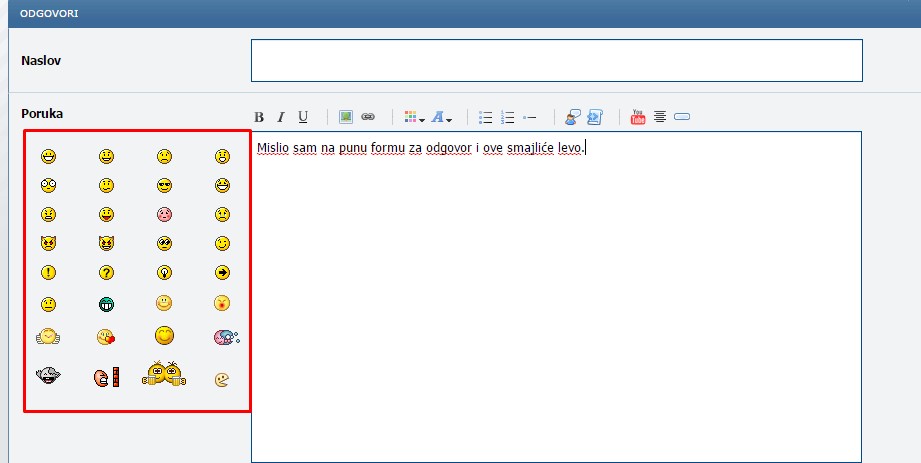Viewport: 921px width, 463px height.
Task: Insert a hyperlink with the chain icon
Action: (368, 117)
